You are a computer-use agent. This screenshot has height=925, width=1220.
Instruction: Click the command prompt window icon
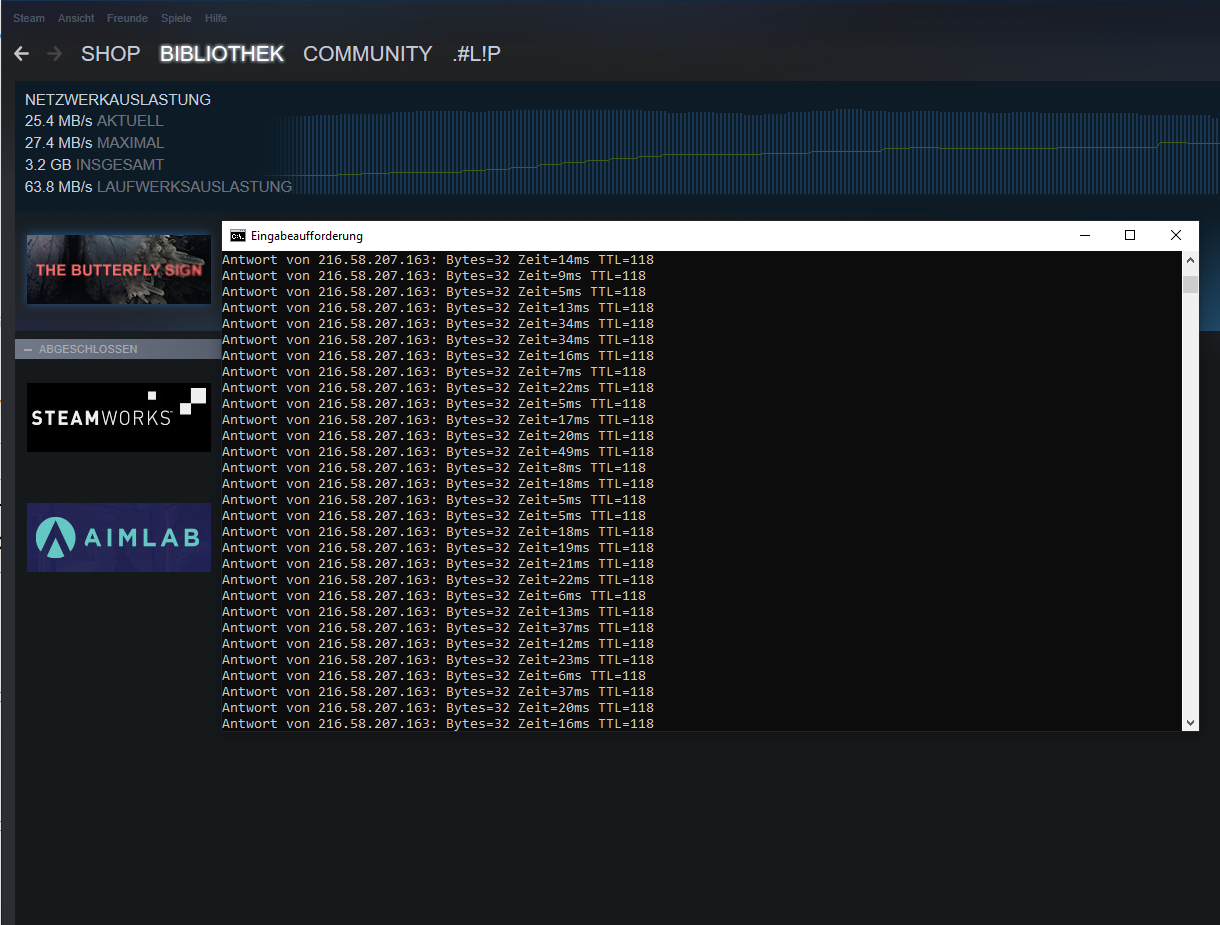click(238, 236)
